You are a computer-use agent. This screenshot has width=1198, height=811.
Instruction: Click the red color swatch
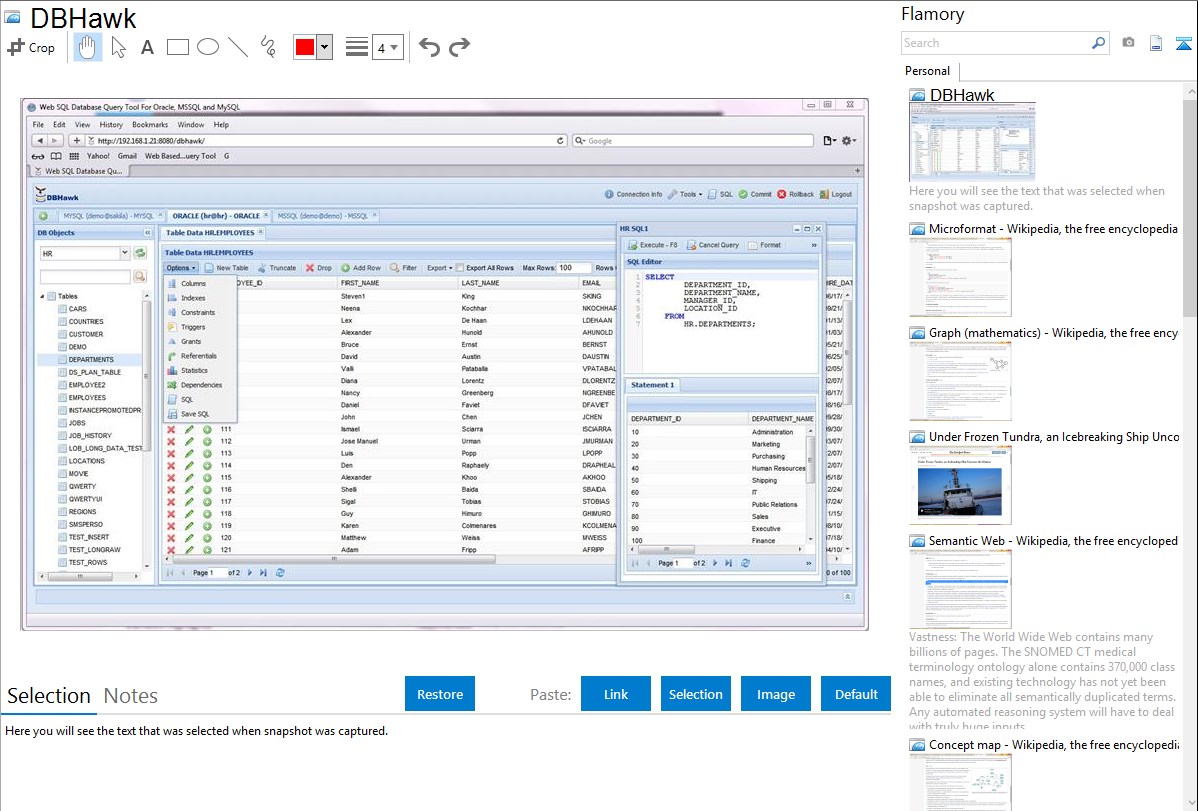click(x=305, y=47)
